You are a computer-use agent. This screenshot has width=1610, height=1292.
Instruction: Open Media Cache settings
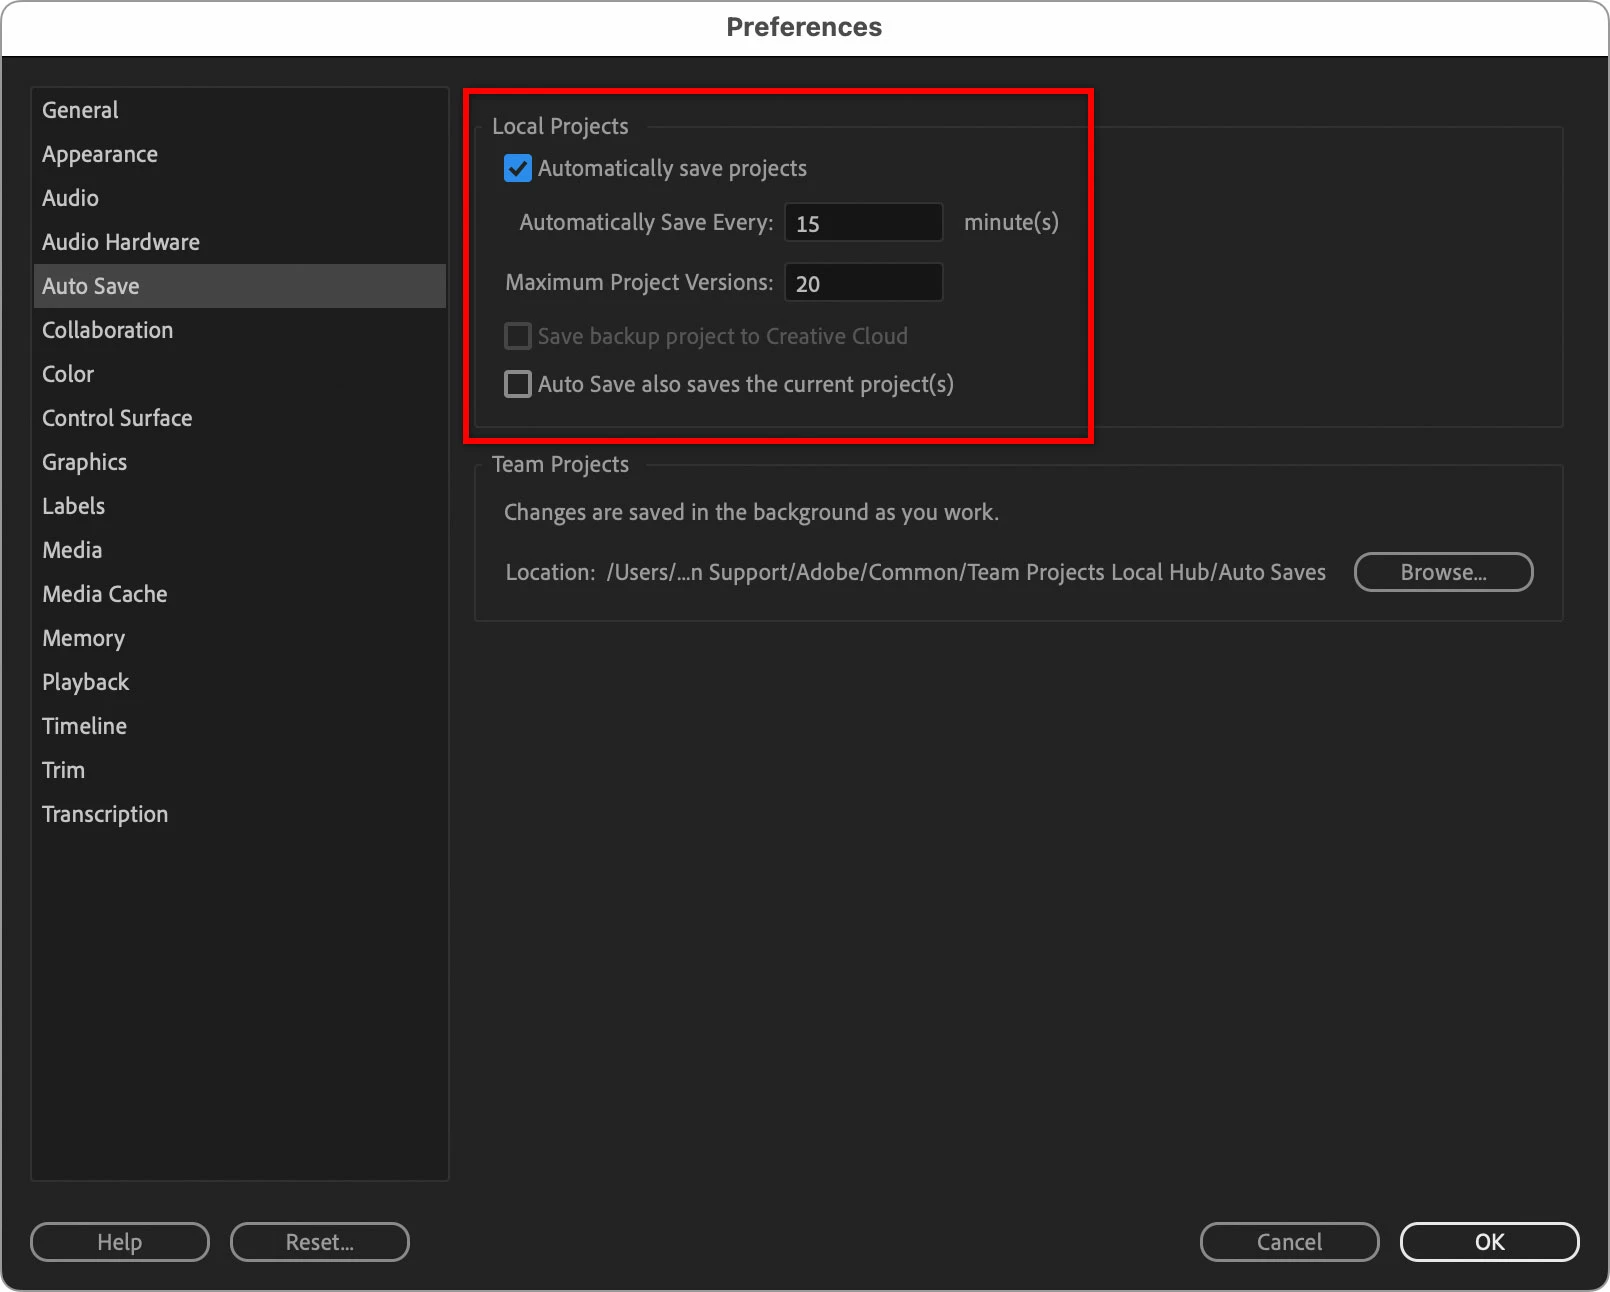click(240, 594)
